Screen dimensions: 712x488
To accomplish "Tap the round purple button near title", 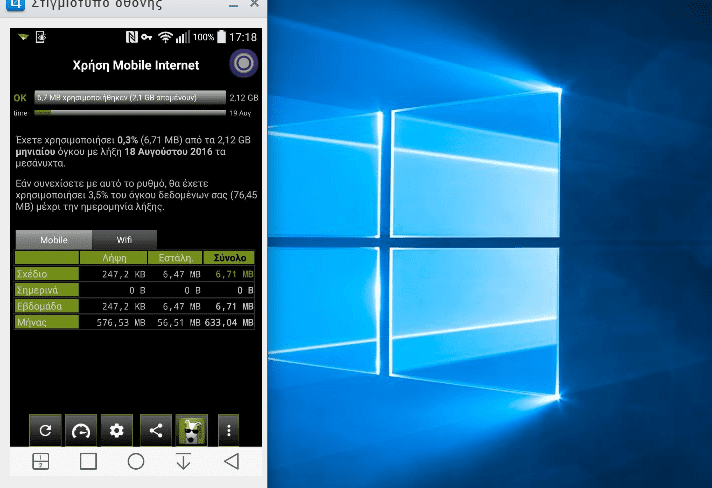I will [x=244, y=63].
